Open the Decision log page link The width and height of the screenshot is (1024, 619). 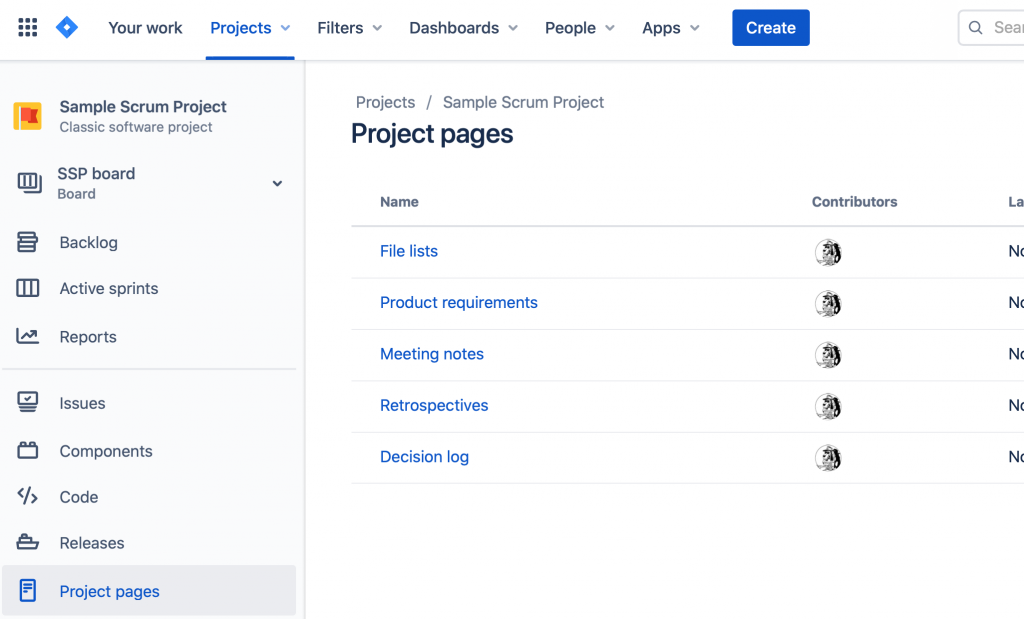424,456
